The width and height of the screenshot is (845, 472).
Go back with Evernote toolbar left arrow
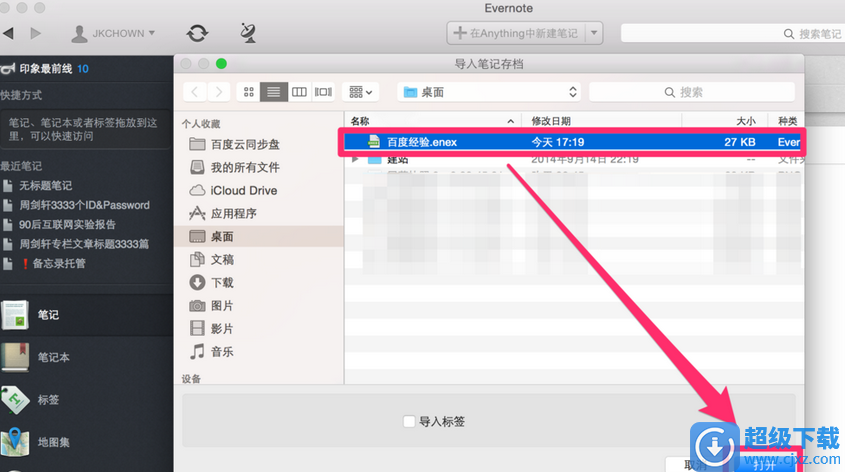click(8, 33)
